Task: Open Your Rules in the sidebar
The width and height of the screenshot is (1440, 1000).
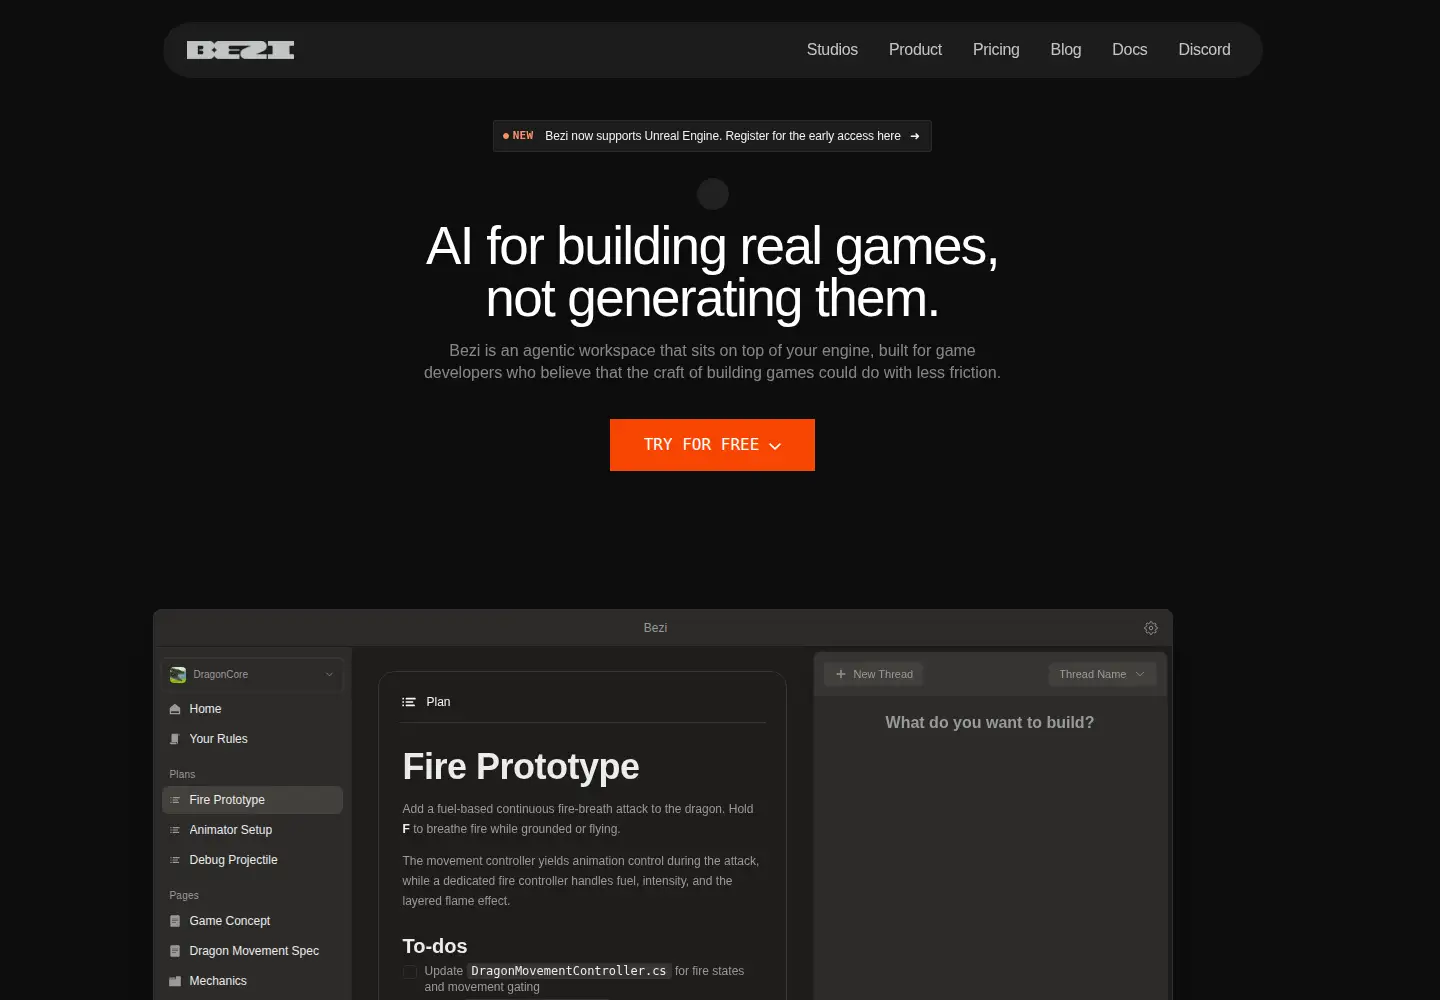Action: 252,739
